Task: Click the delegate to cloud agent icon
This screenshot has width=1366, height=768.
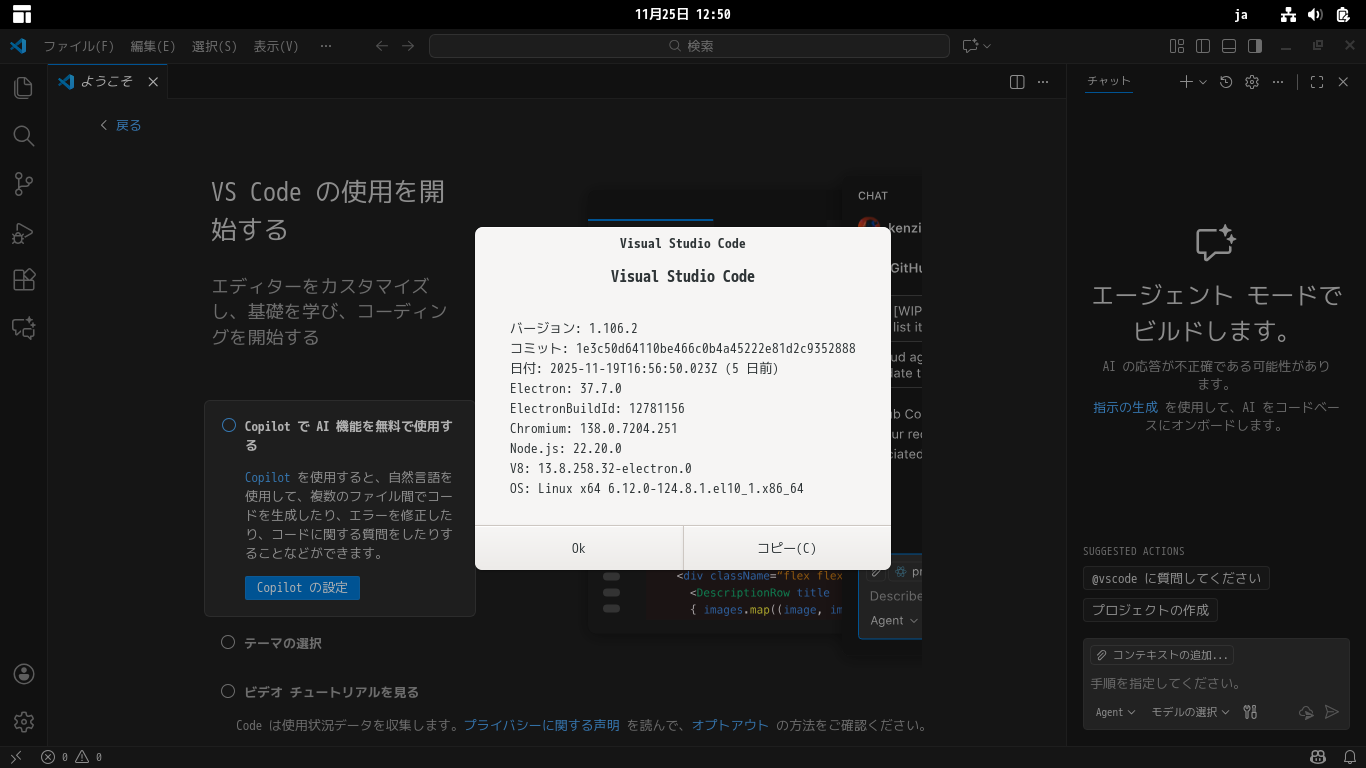Action: [1306, 712]
